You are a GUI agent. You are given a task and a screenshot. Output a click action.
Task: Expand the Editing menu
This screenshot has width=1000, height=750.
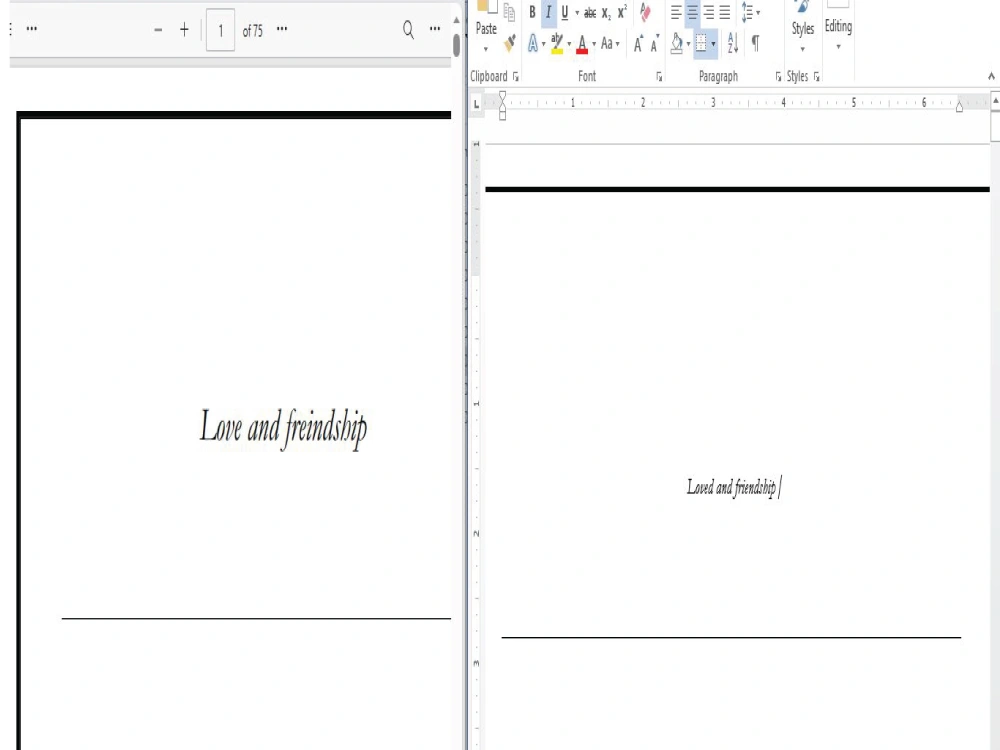point(838,28)
